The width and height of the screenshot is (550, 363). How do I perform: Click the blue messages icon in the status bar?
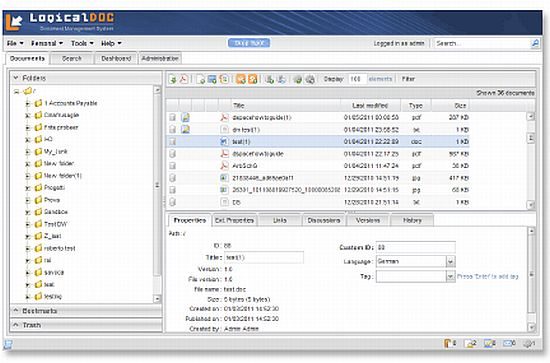tap(508, 343)
